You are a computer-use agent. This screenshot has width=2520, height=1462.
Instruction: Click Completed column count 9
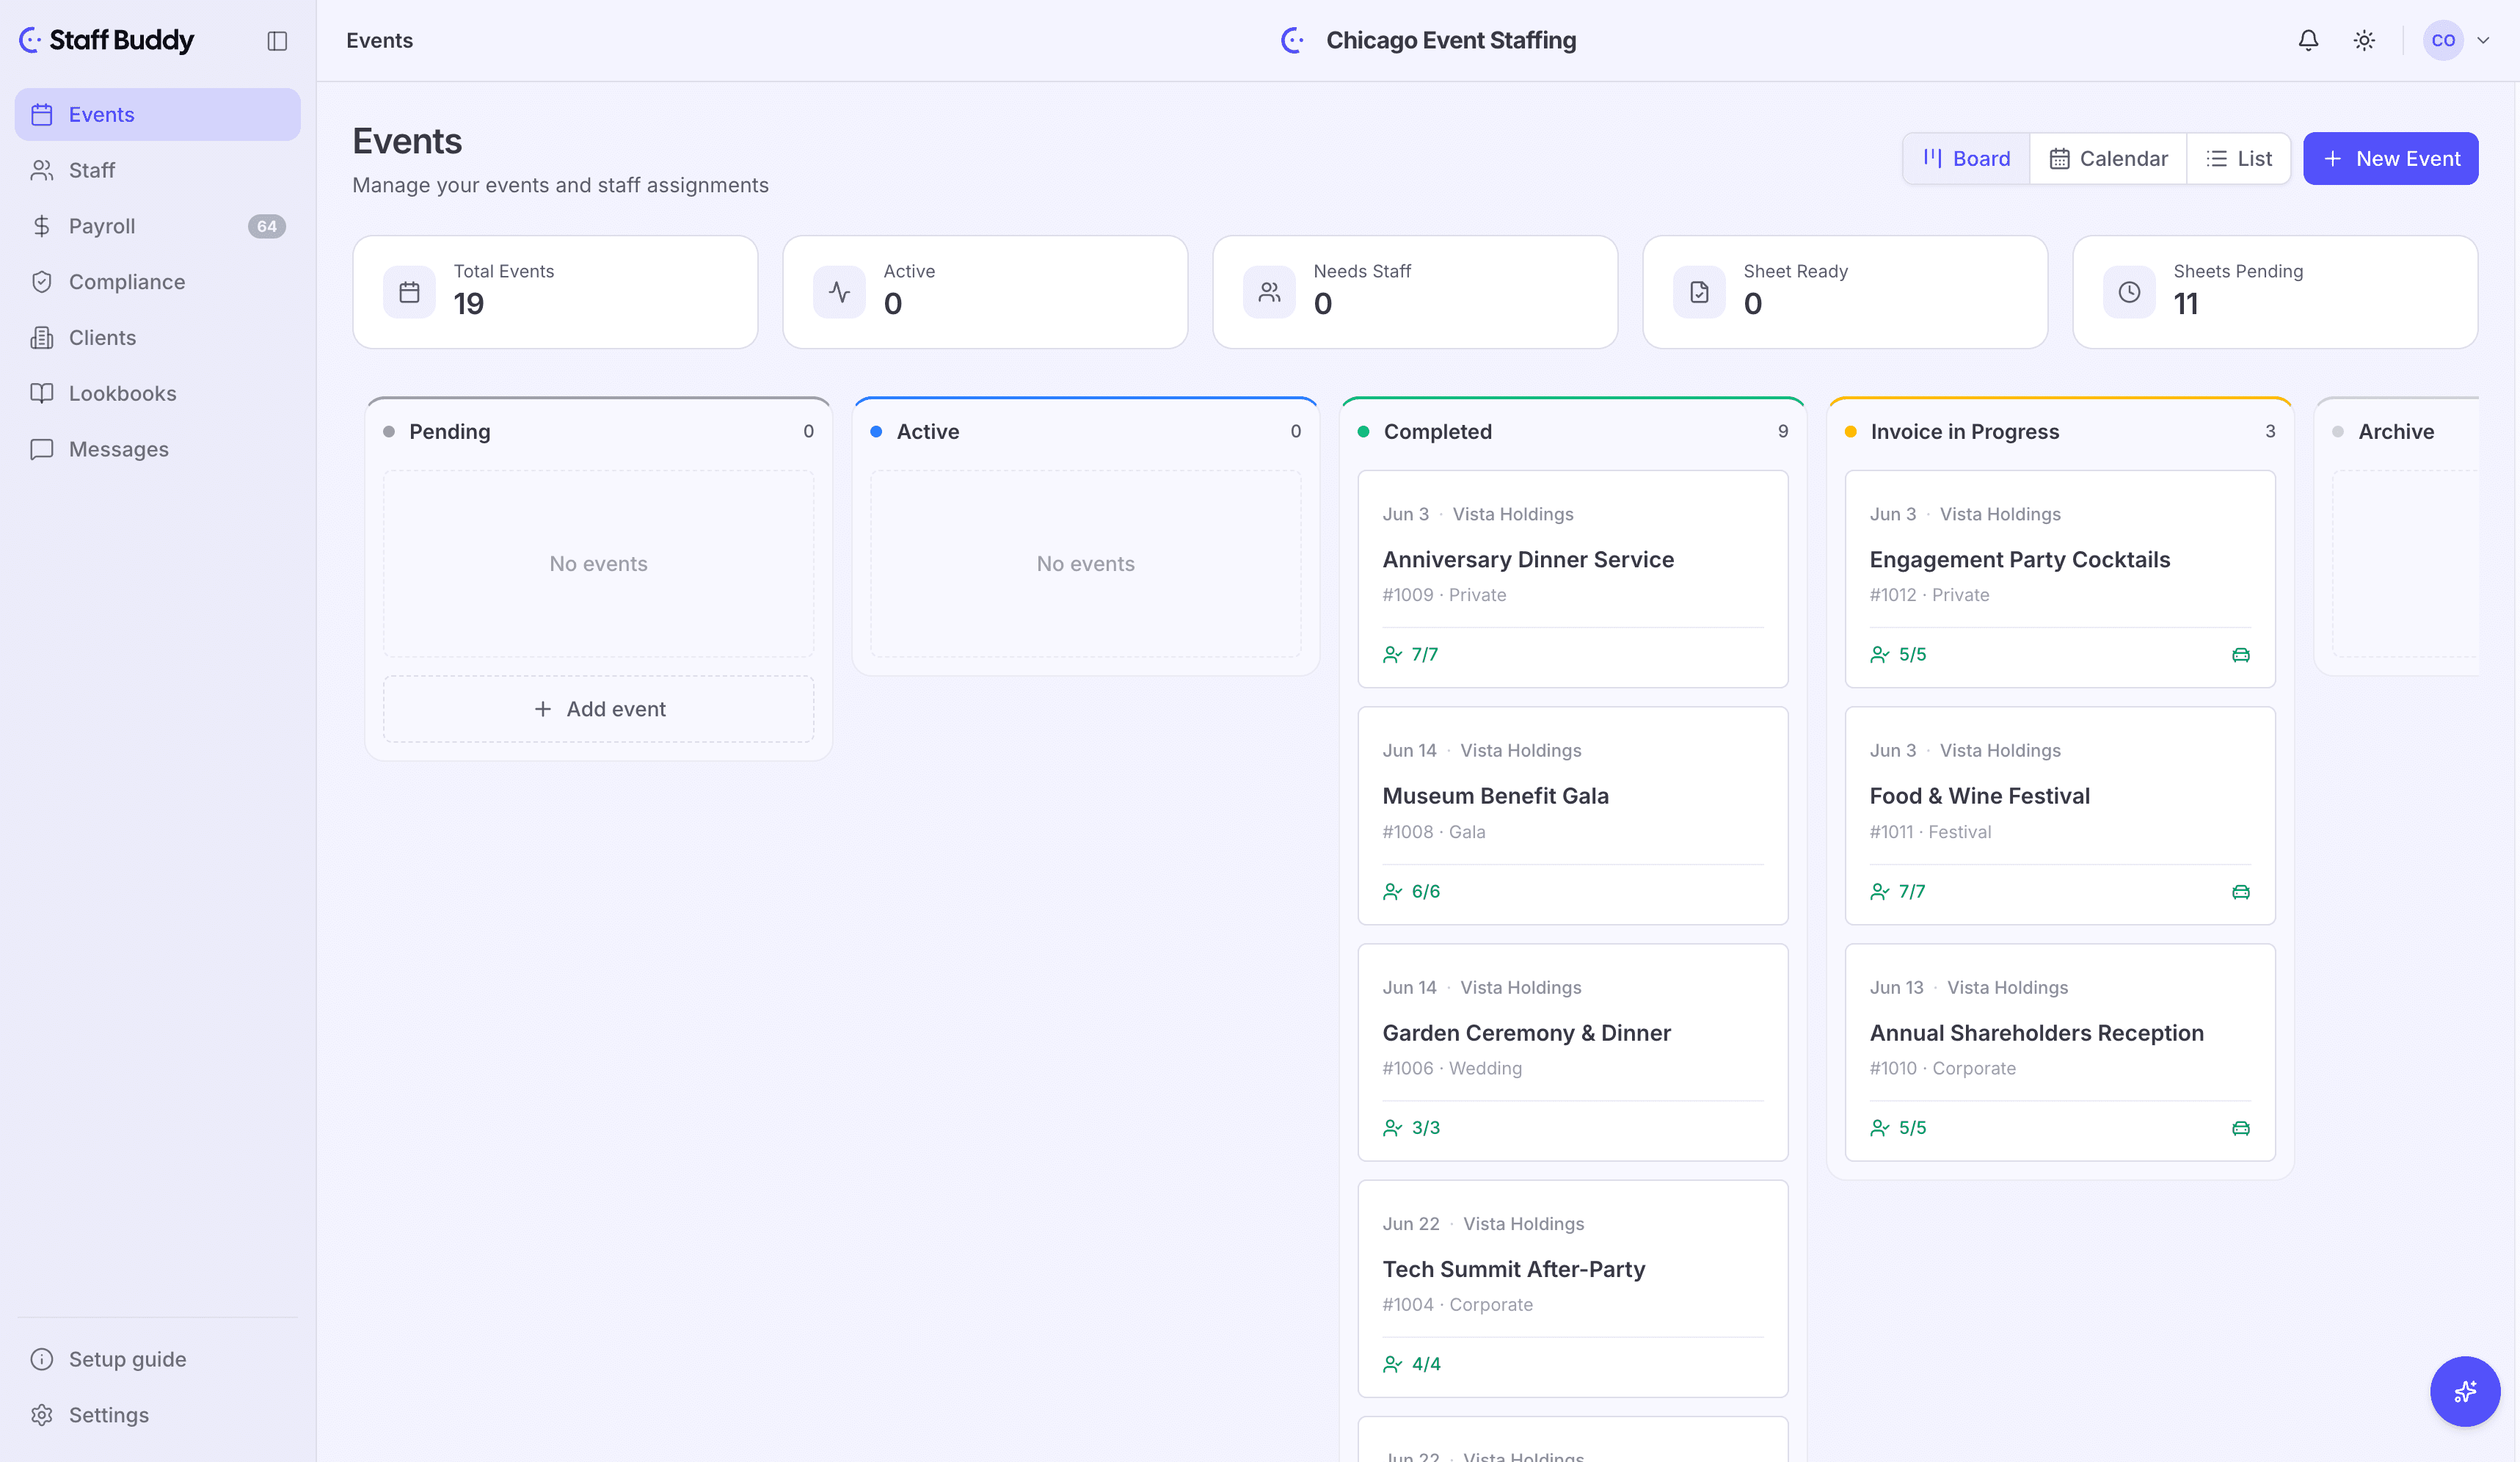click(x=1783, y=431)
